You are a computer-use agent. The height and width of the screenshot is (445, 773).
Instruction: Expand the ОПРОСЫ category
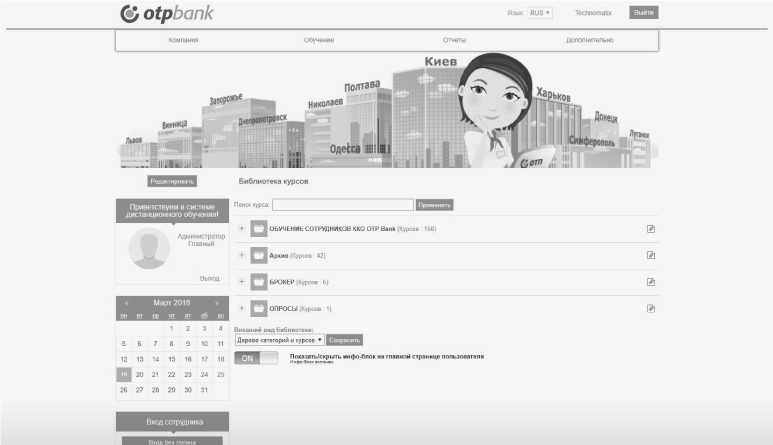pyautogui.click(x=242, y=308)
